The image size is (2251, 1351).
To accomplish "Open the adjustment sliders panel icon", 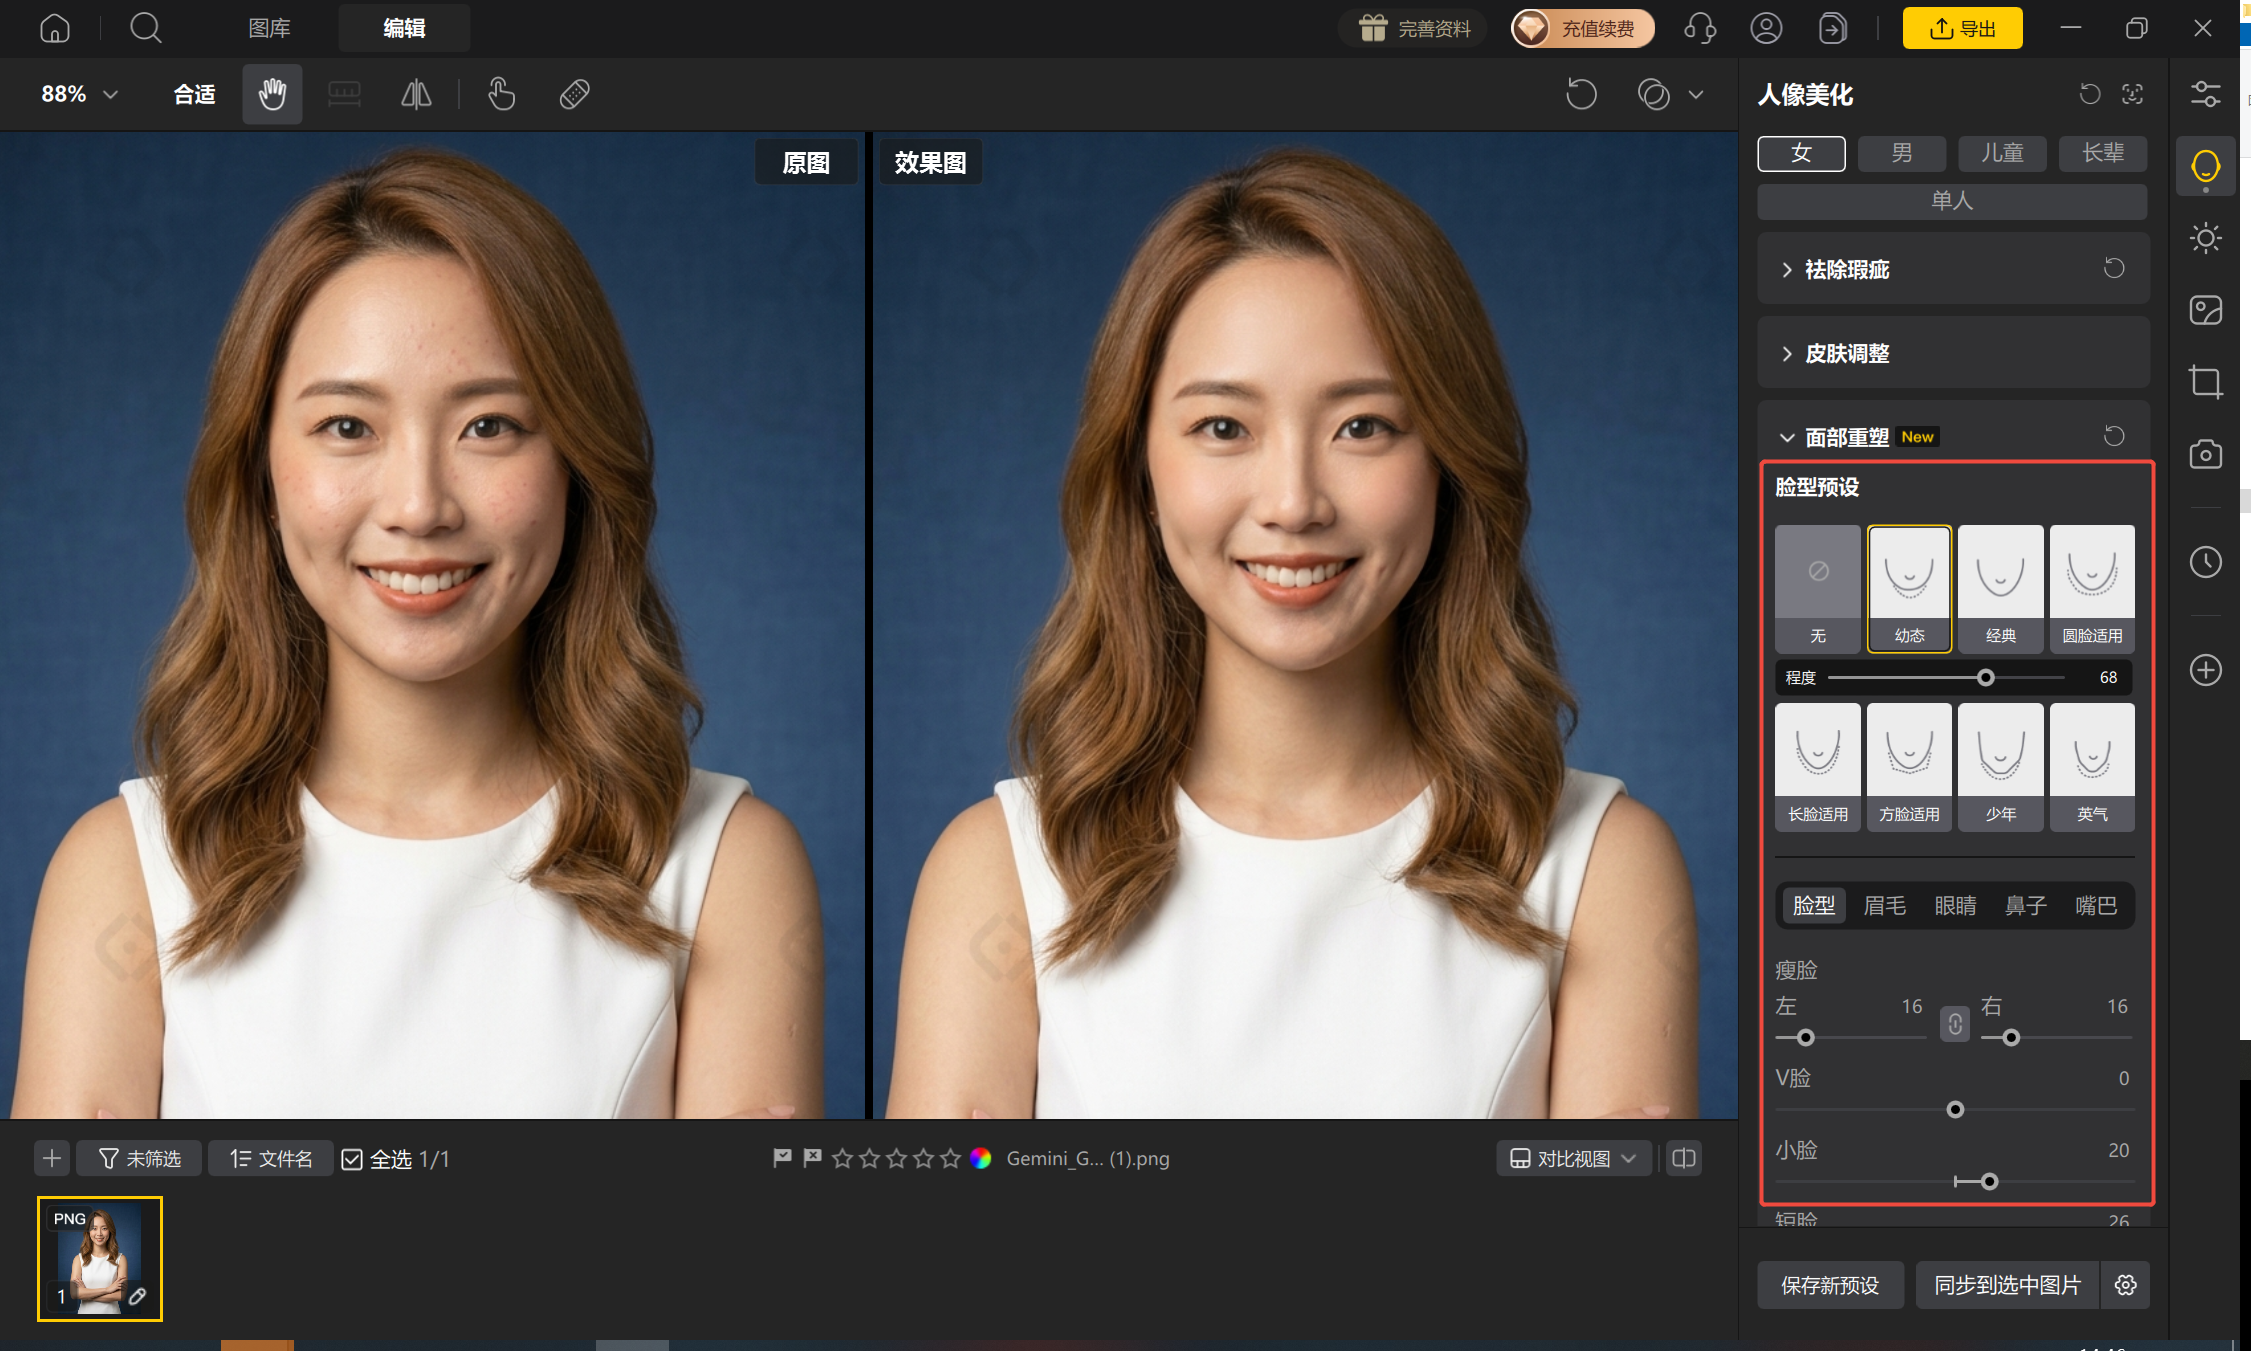I will 2205,94.
